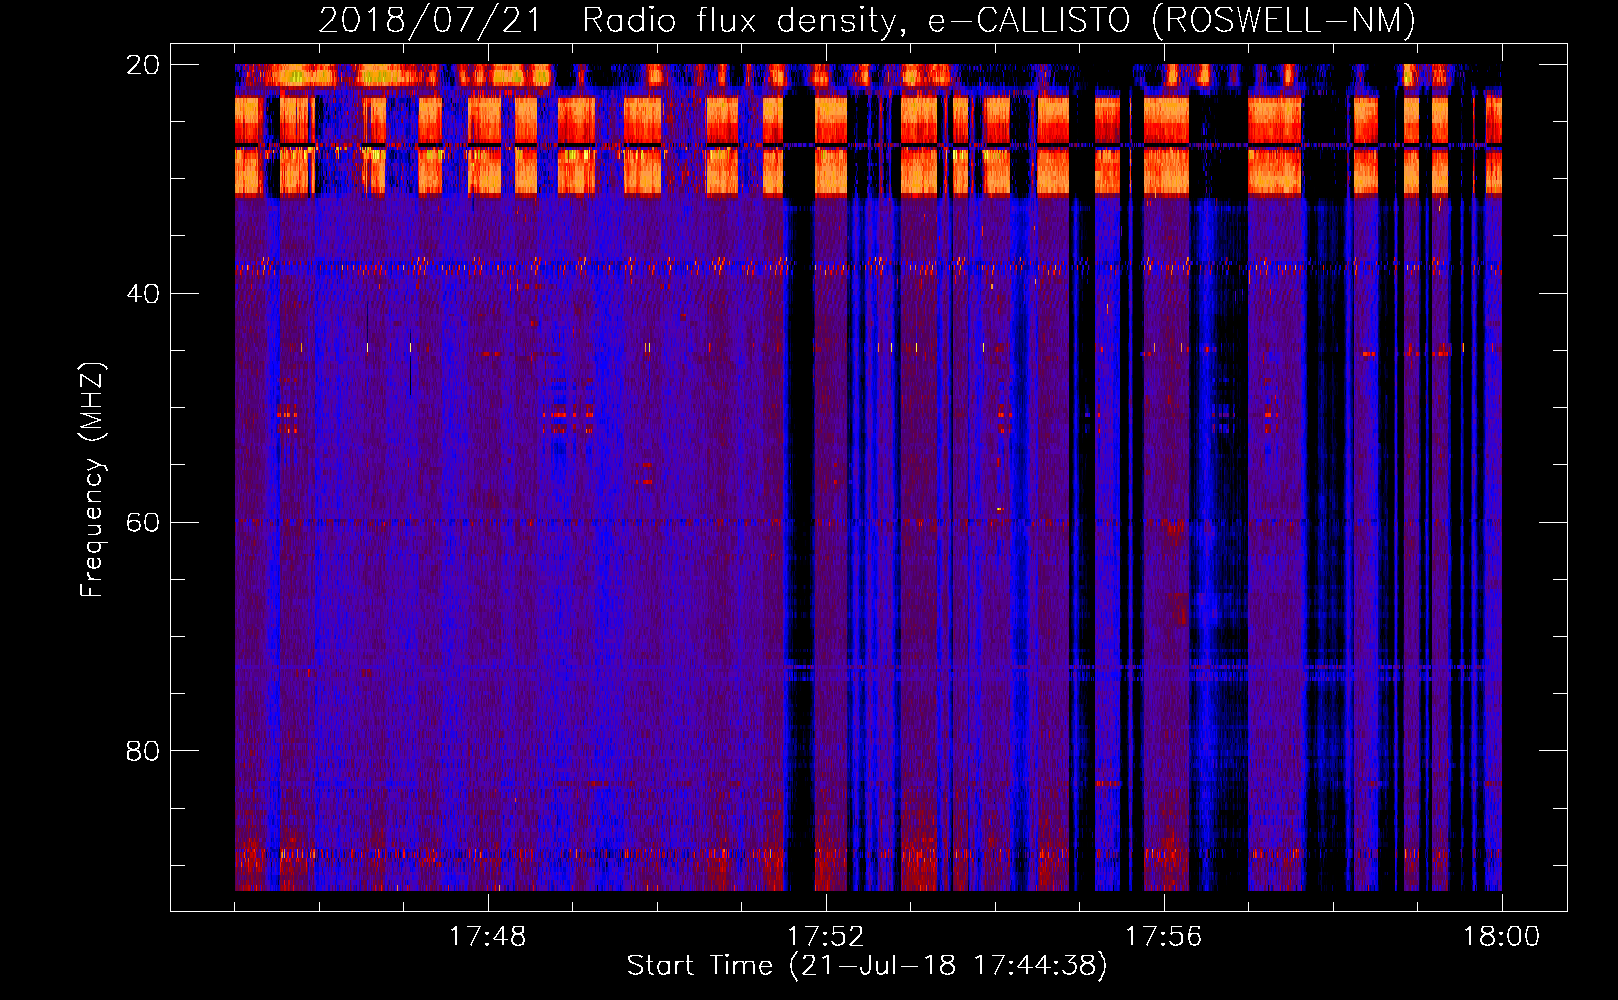Select the "Frequency (MHZ)" y-axis label
The width and height of the screenshot is (1618, 1000).
pos(92,480)
